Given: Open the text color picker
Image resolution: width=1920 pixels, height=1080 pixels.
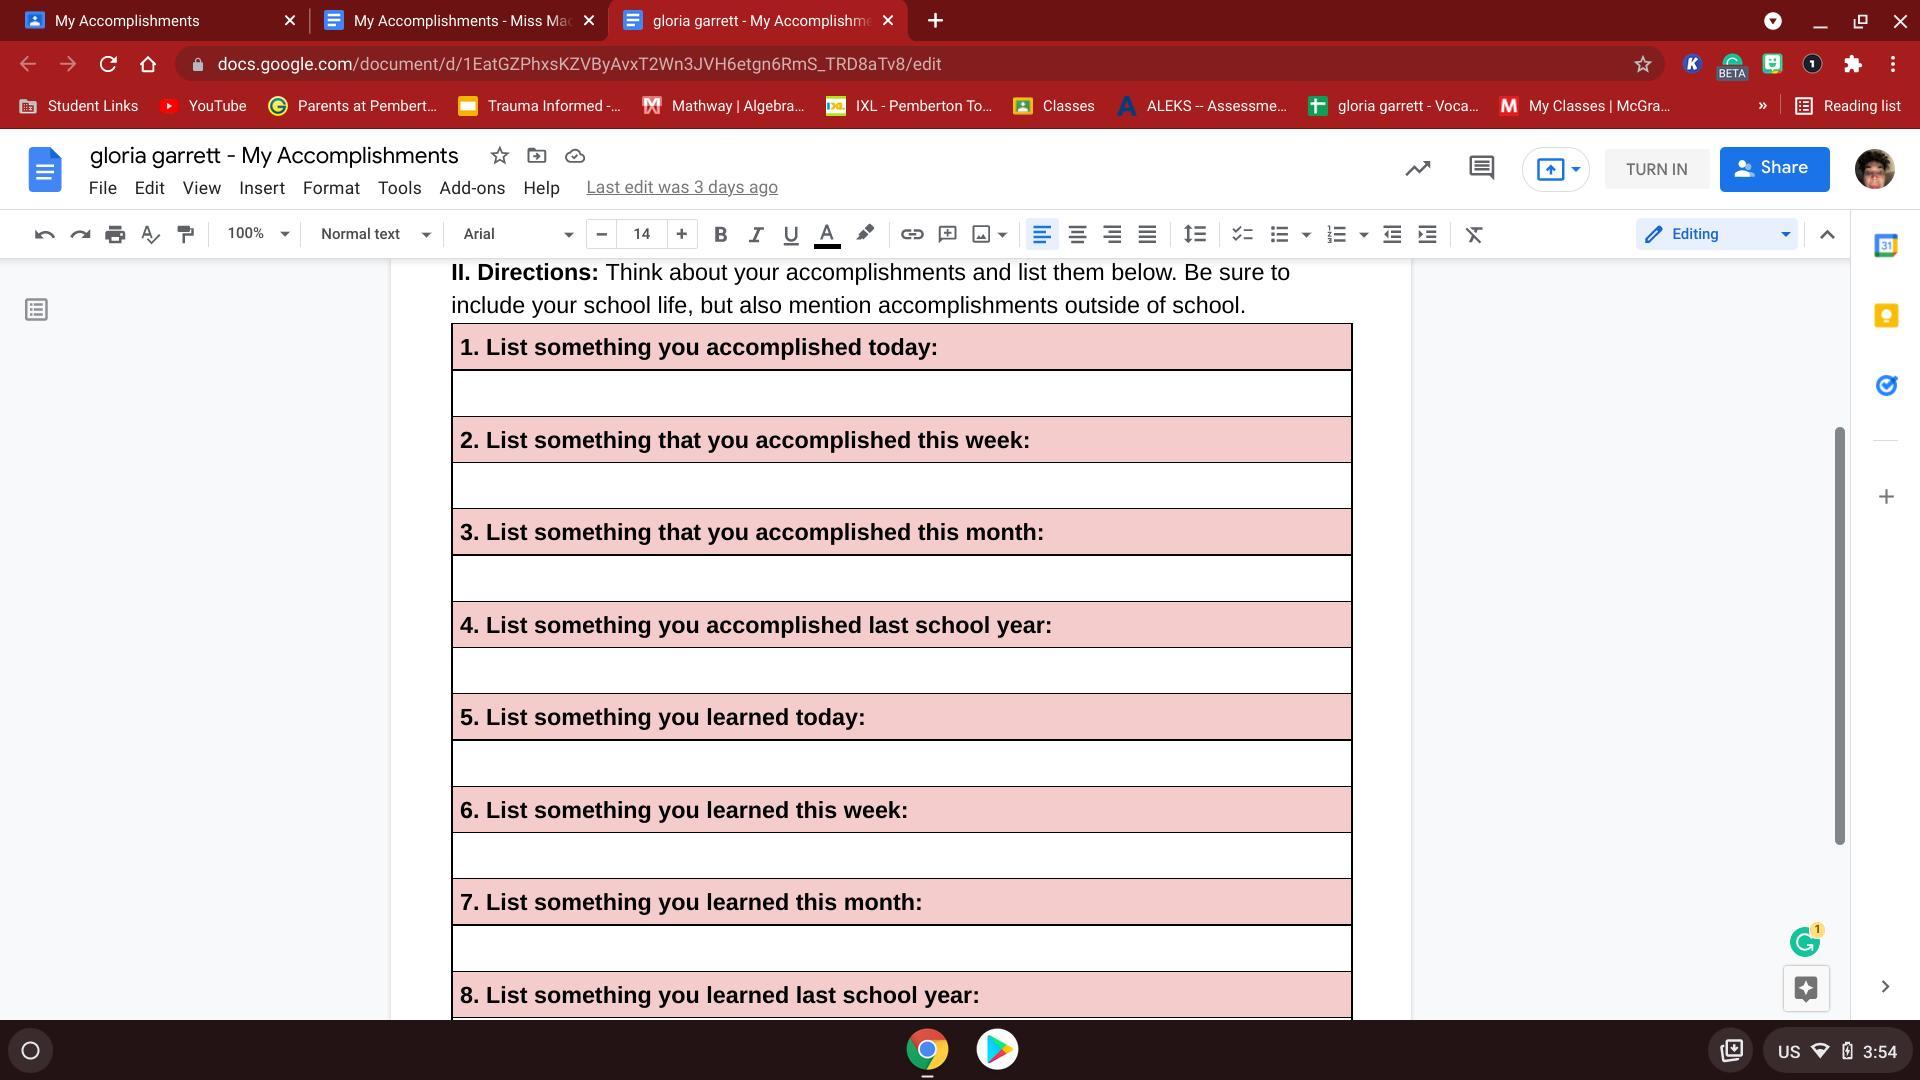Looking at the screenshot, I should coord(827,234).
